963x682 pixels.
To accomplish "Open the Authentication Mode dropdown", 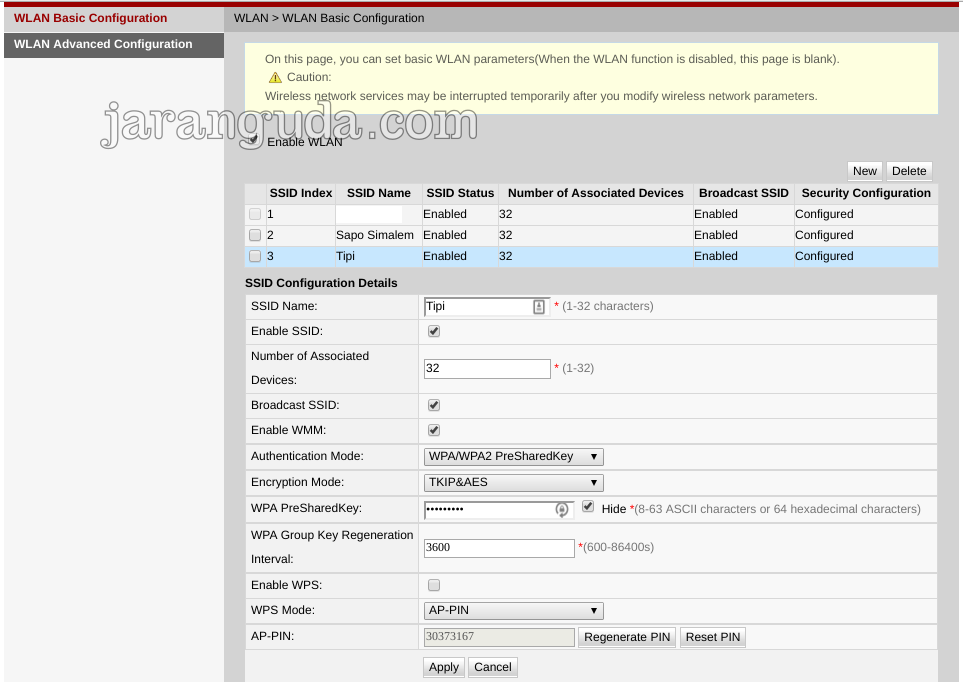I will point(513,457).
